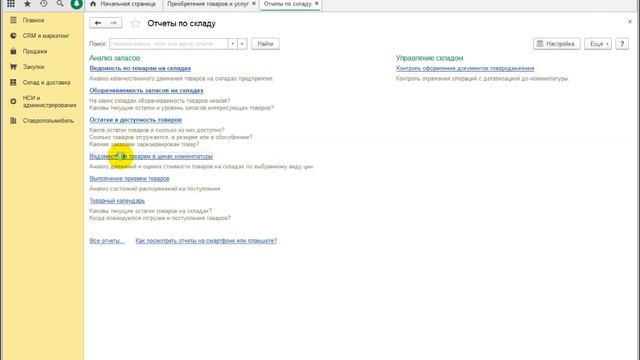Open the CRM и маркетинг section
This screenshot has height=360, width=640.
tap(46, 36)
